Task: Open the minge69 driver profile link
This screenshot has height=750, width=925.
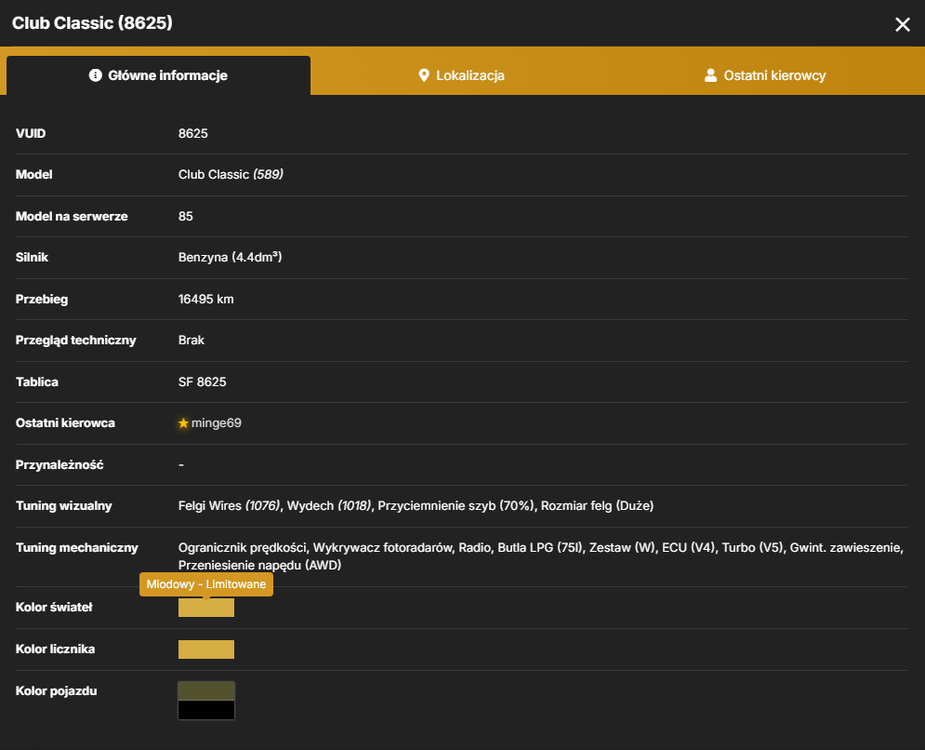Action: click(216, 423)
